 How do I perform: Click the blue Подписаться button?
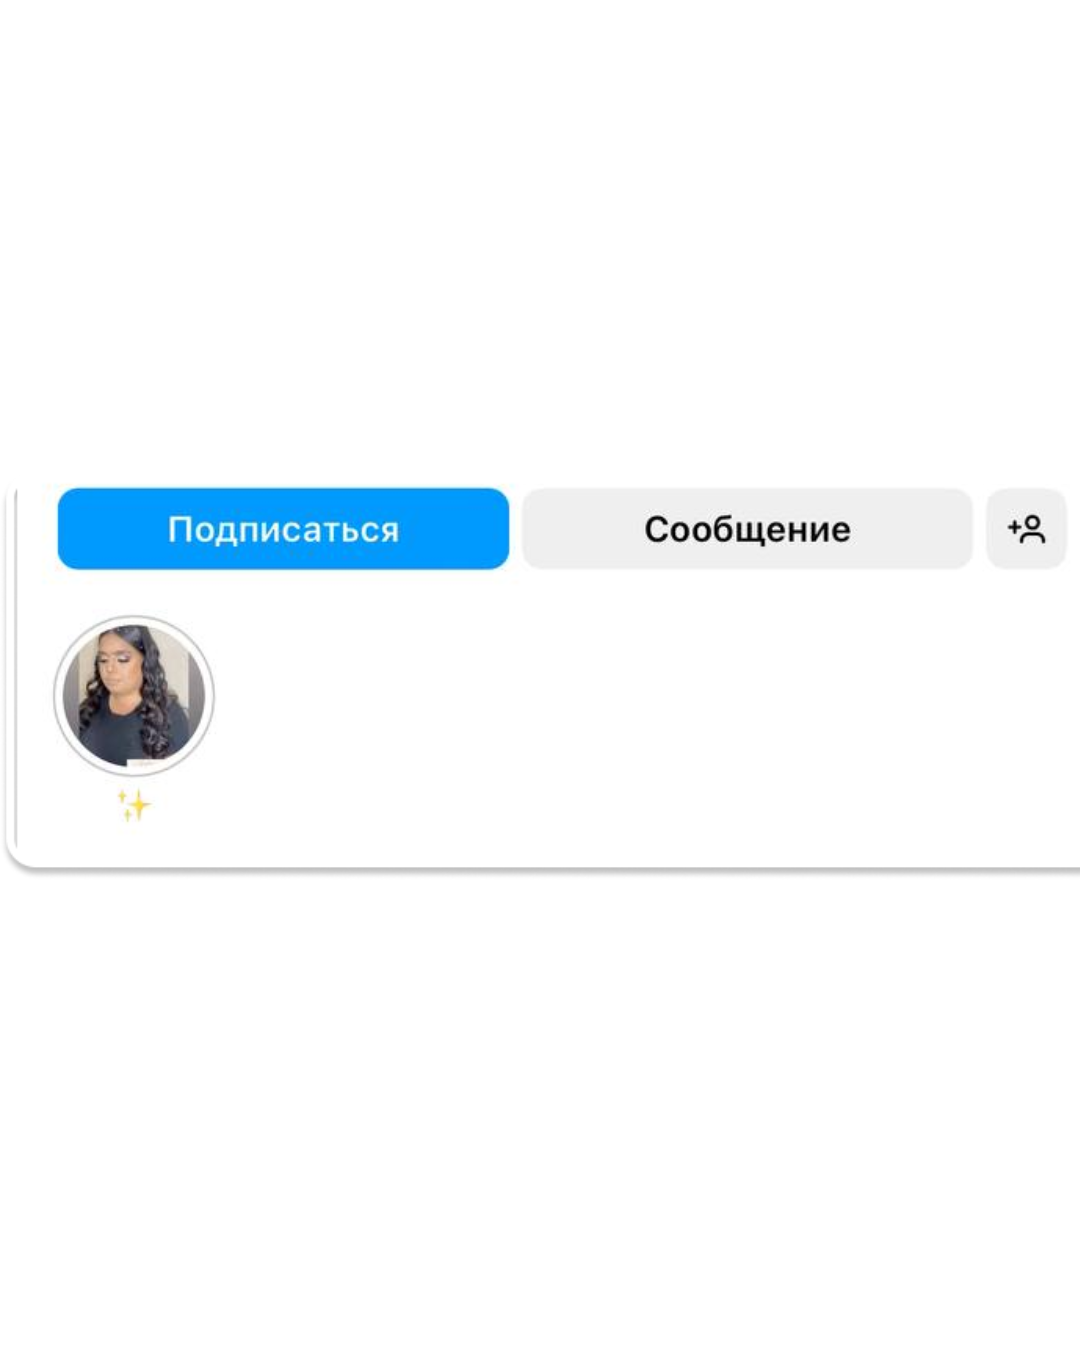coord(283,529)
